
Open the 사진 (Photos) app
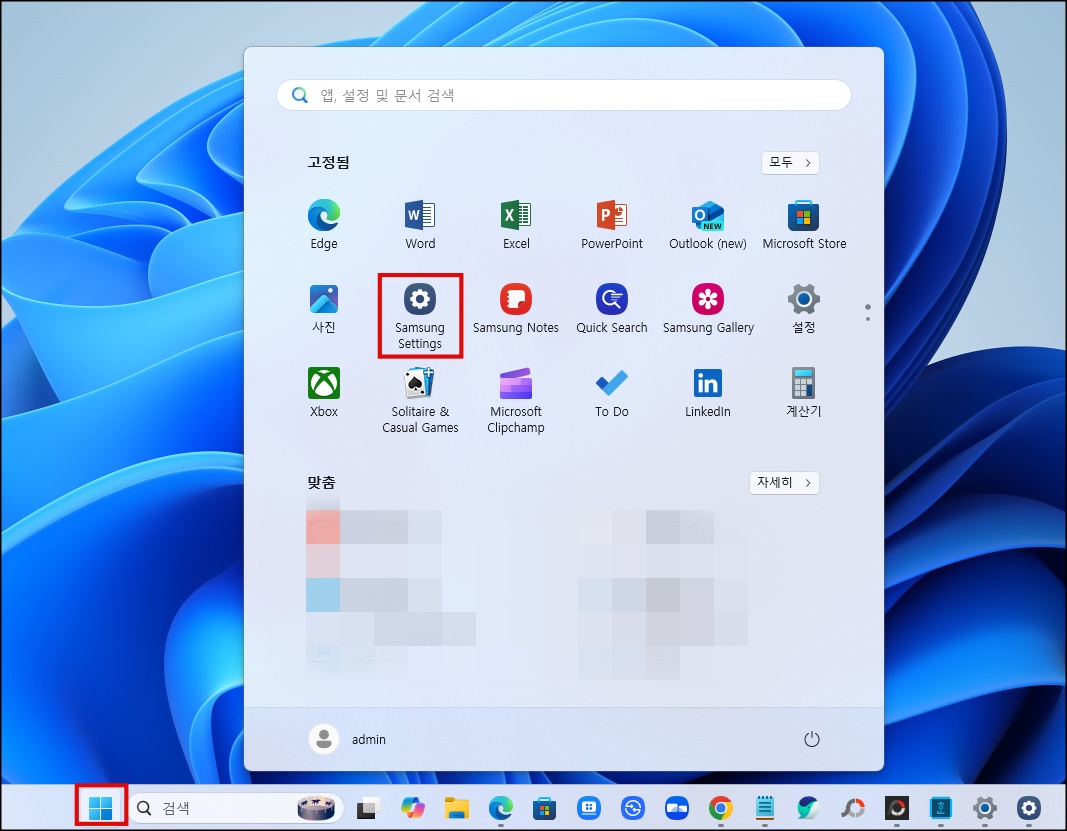click(324, 309)
